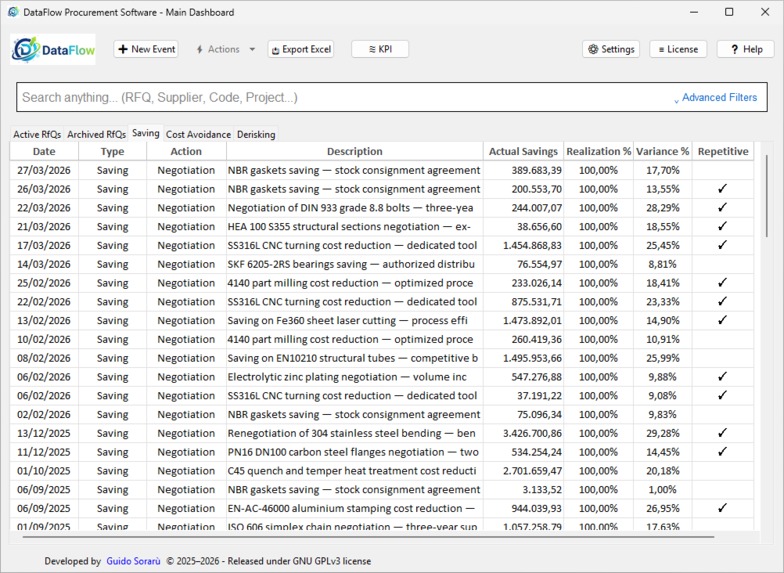This screenshot has width=784, height=573.
Task: Select date cell 02/02/2026
Action: (x=44, y=414)
